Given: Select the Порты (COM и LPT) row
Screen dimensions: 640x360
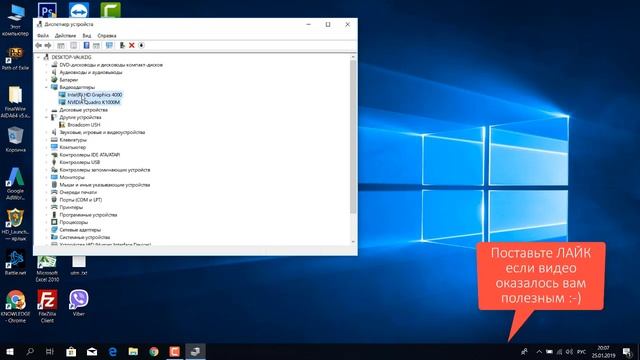Looking at the screenshot, I should coord(76,200).
